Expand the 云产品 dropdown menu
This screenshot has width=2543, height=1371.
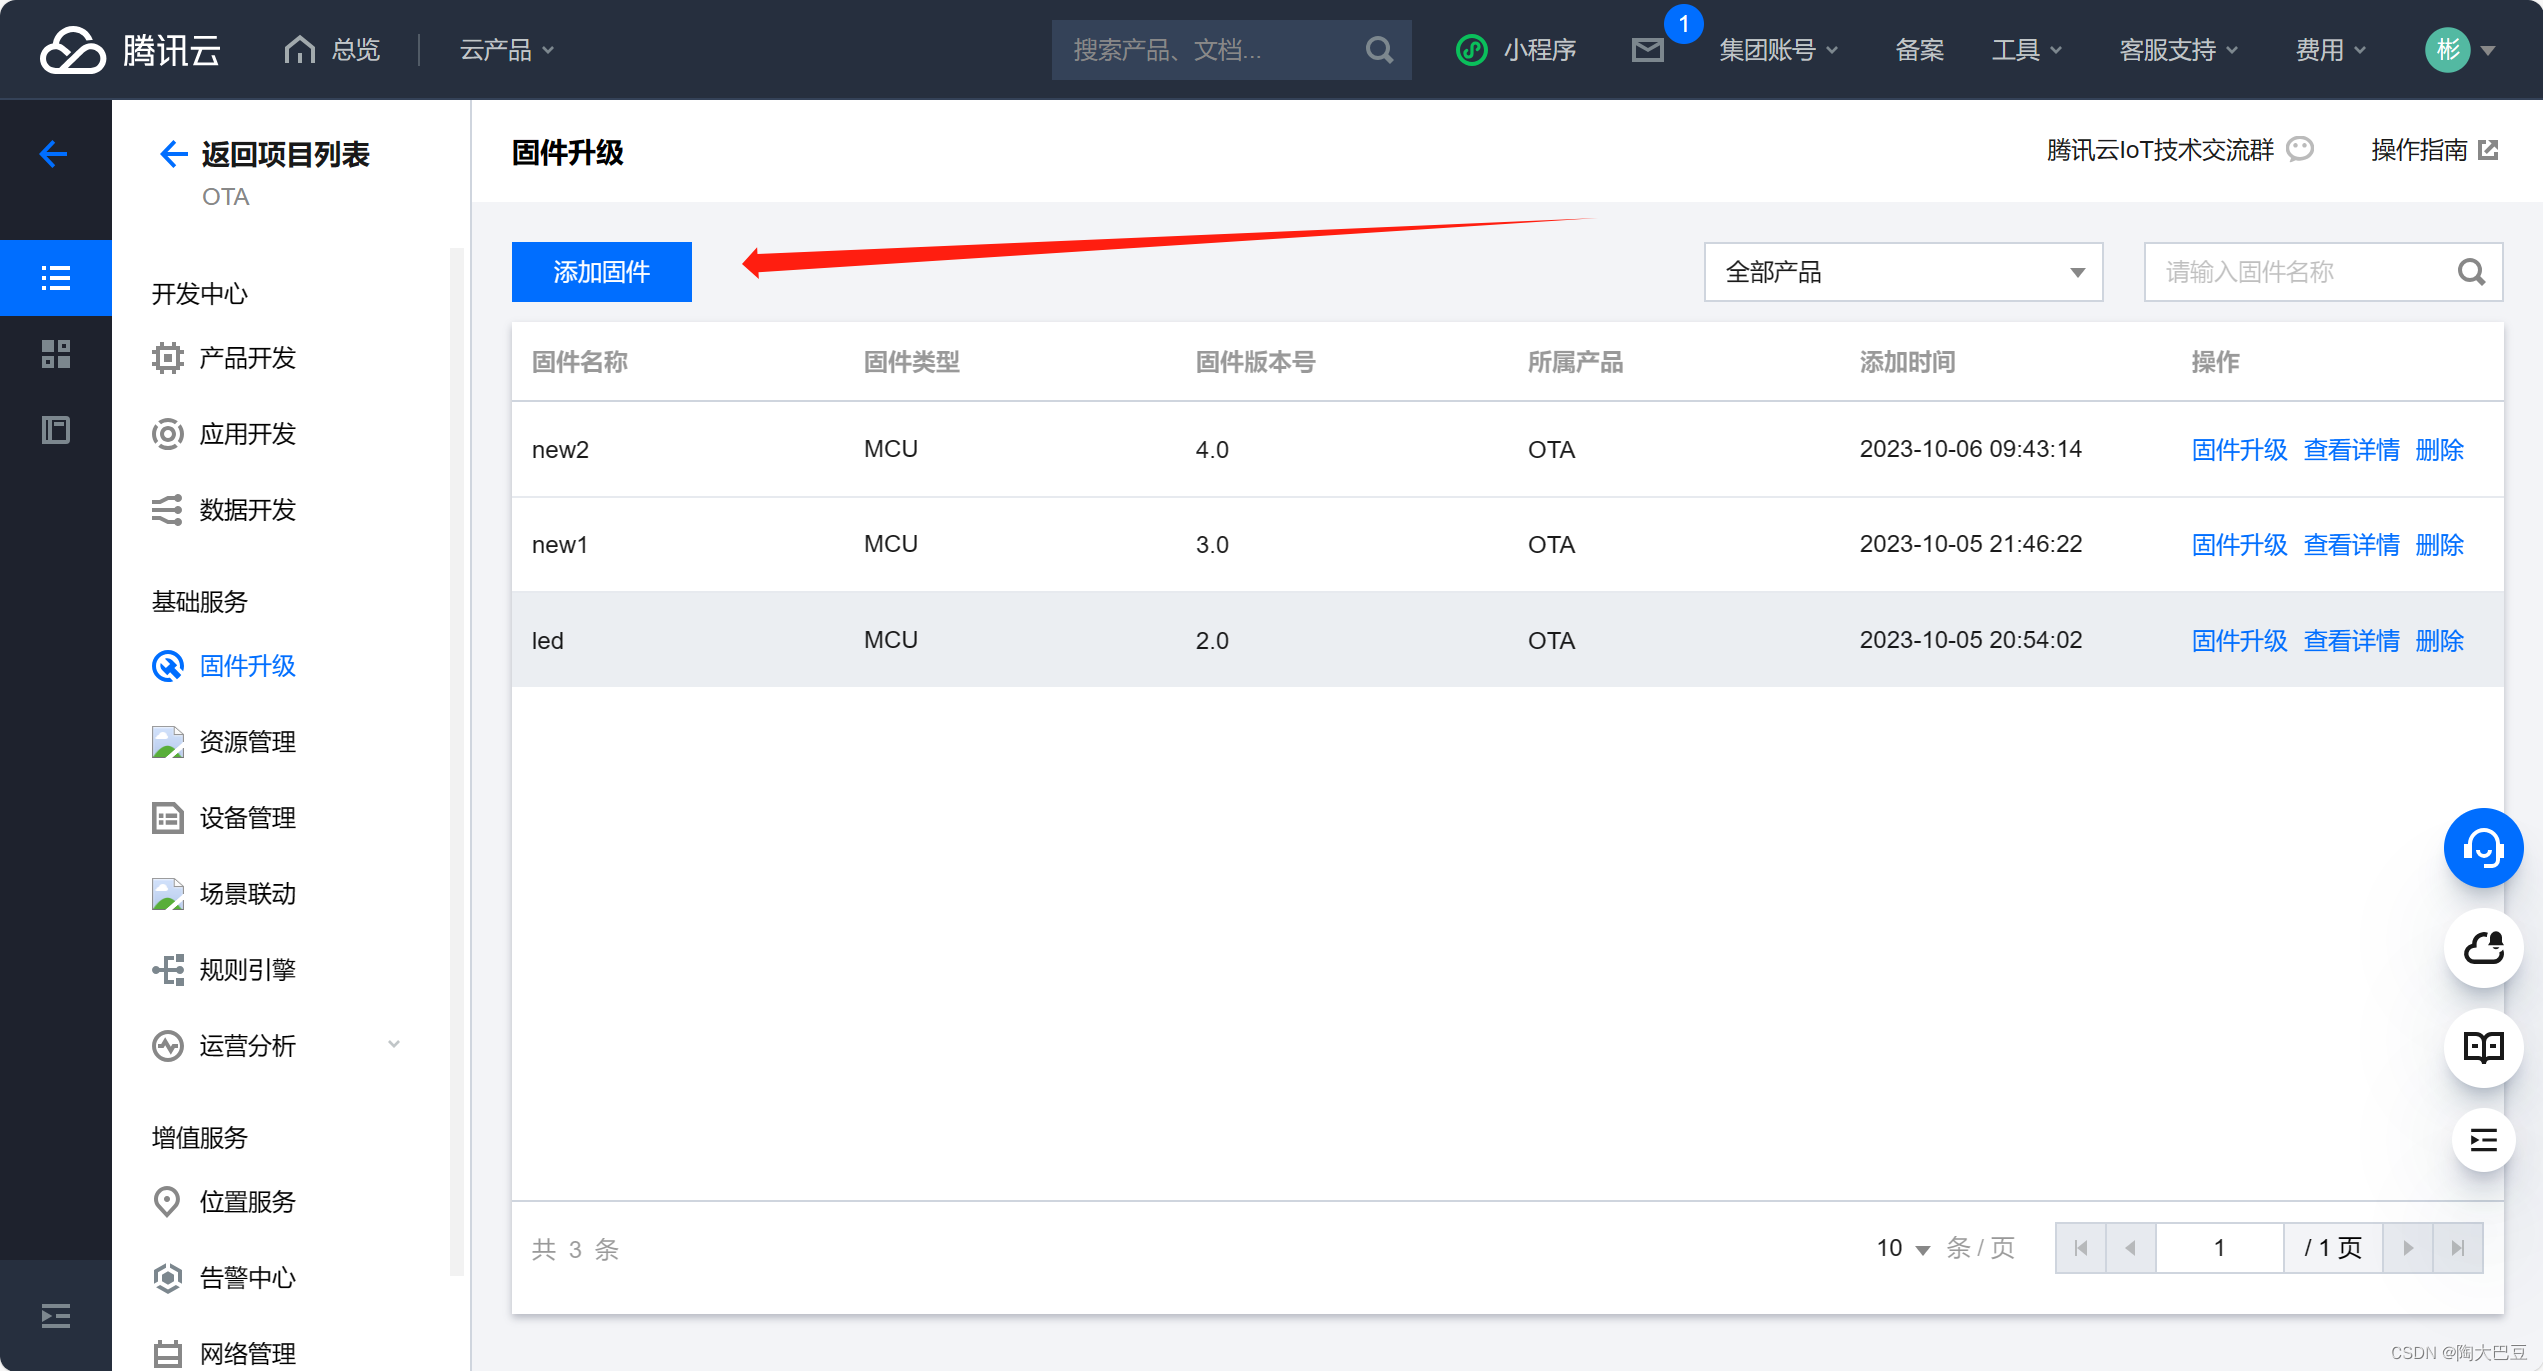[506, 50]
